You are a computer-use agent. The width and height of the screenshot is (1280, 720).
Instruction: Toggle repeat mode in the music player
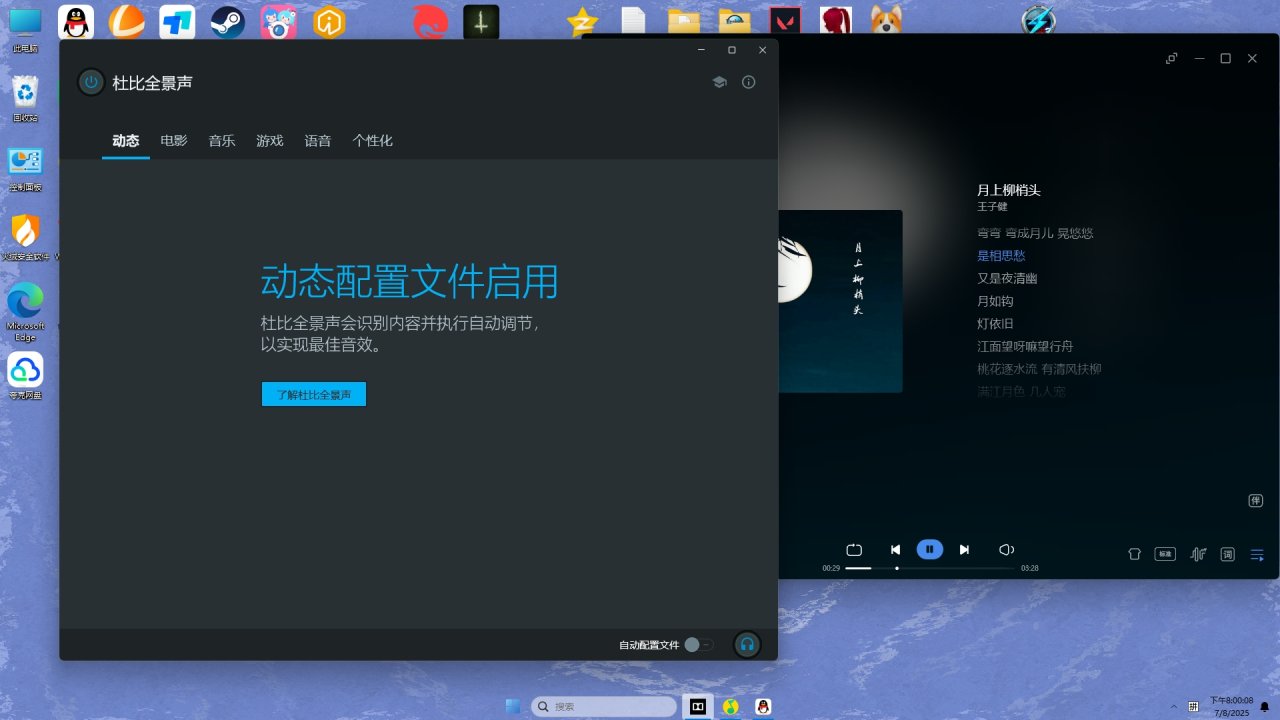pos(854,550)
